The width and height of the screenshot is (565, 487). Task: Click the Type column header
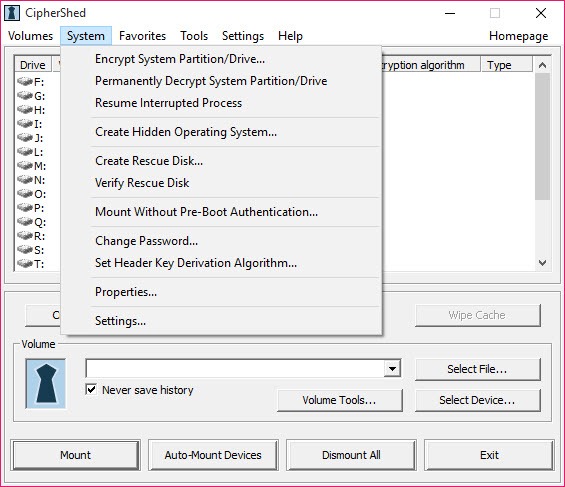pos(506,65)
